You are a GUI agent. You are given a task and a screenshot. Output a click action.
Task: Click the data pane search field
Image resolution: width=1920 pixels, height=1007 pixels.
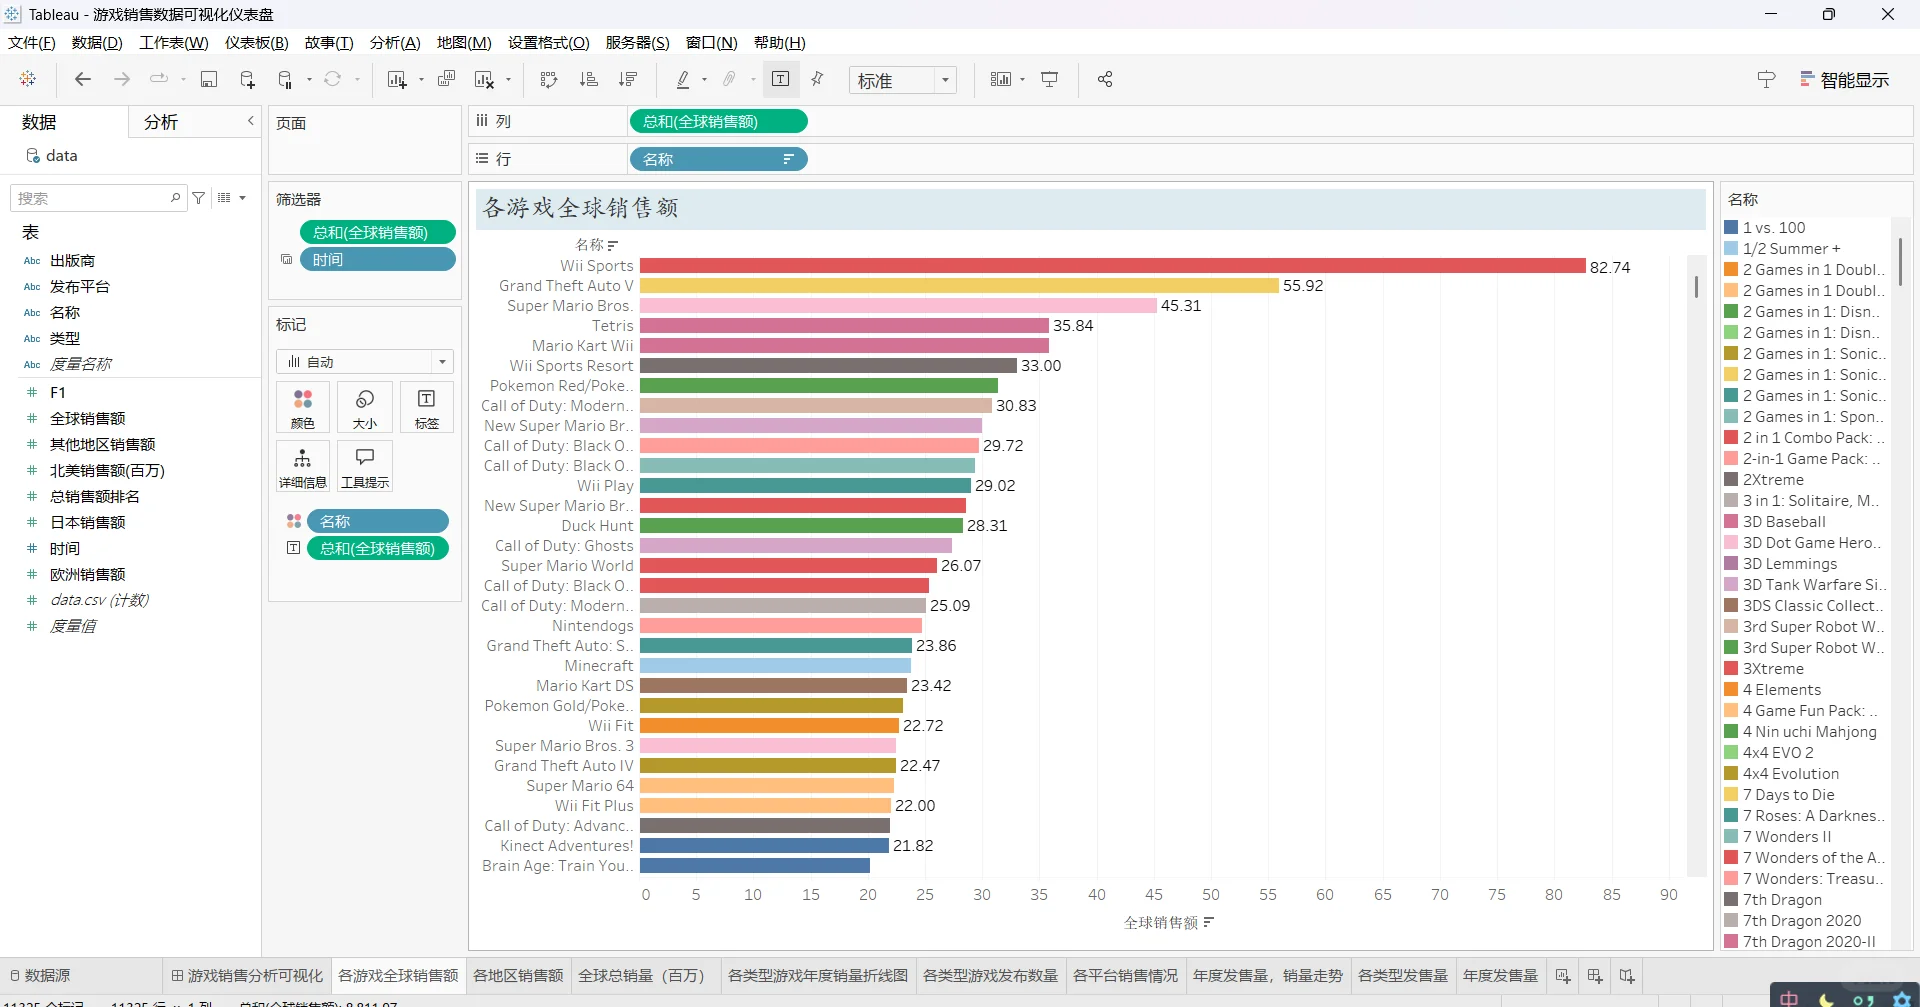(x=97, y=198)
